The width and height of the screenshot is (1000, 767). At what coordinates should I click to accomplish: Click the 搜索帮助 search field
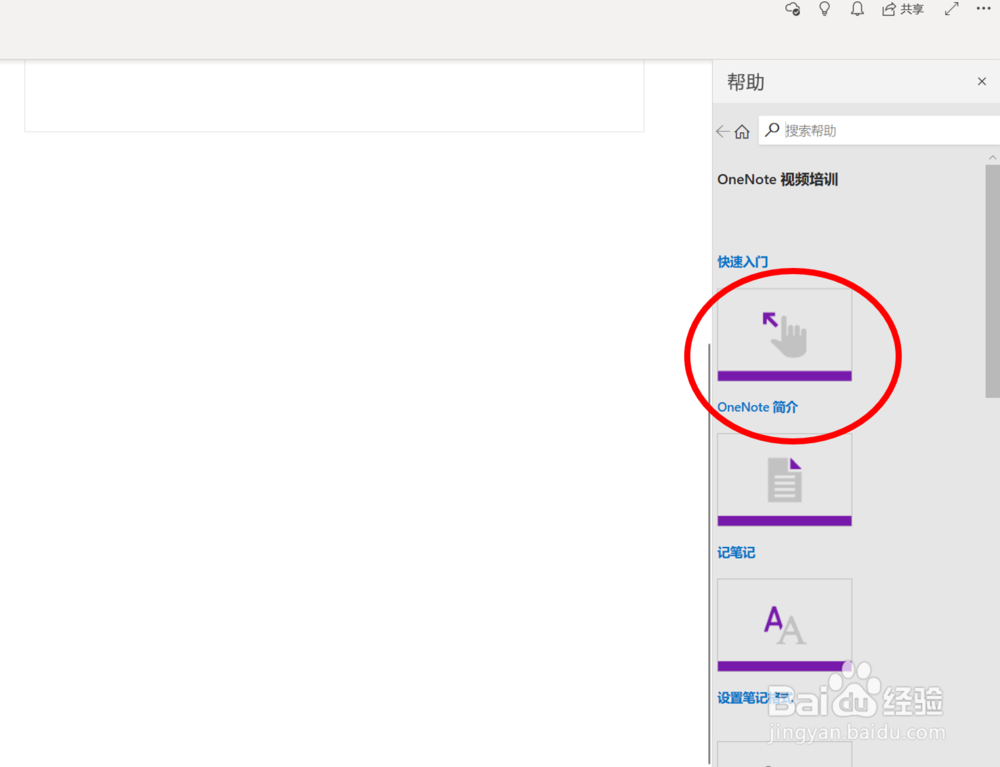click(x=880, y=131)
